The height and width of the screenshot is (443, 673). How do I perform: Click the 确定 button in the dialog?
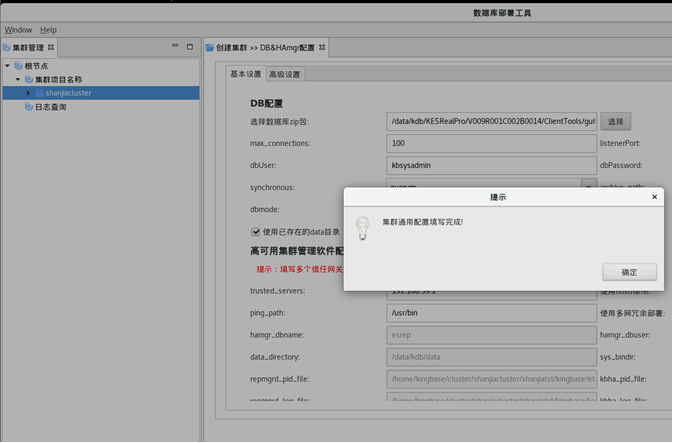pos(629,272)
